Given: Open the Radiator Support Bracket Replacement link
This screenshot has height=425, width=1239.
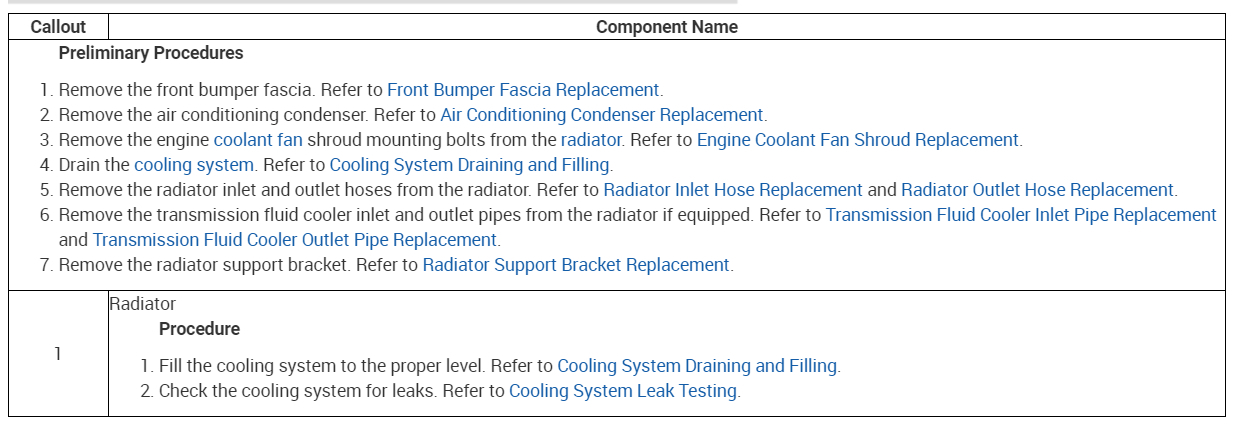Looking at the screenshot, I should (576, 265).
